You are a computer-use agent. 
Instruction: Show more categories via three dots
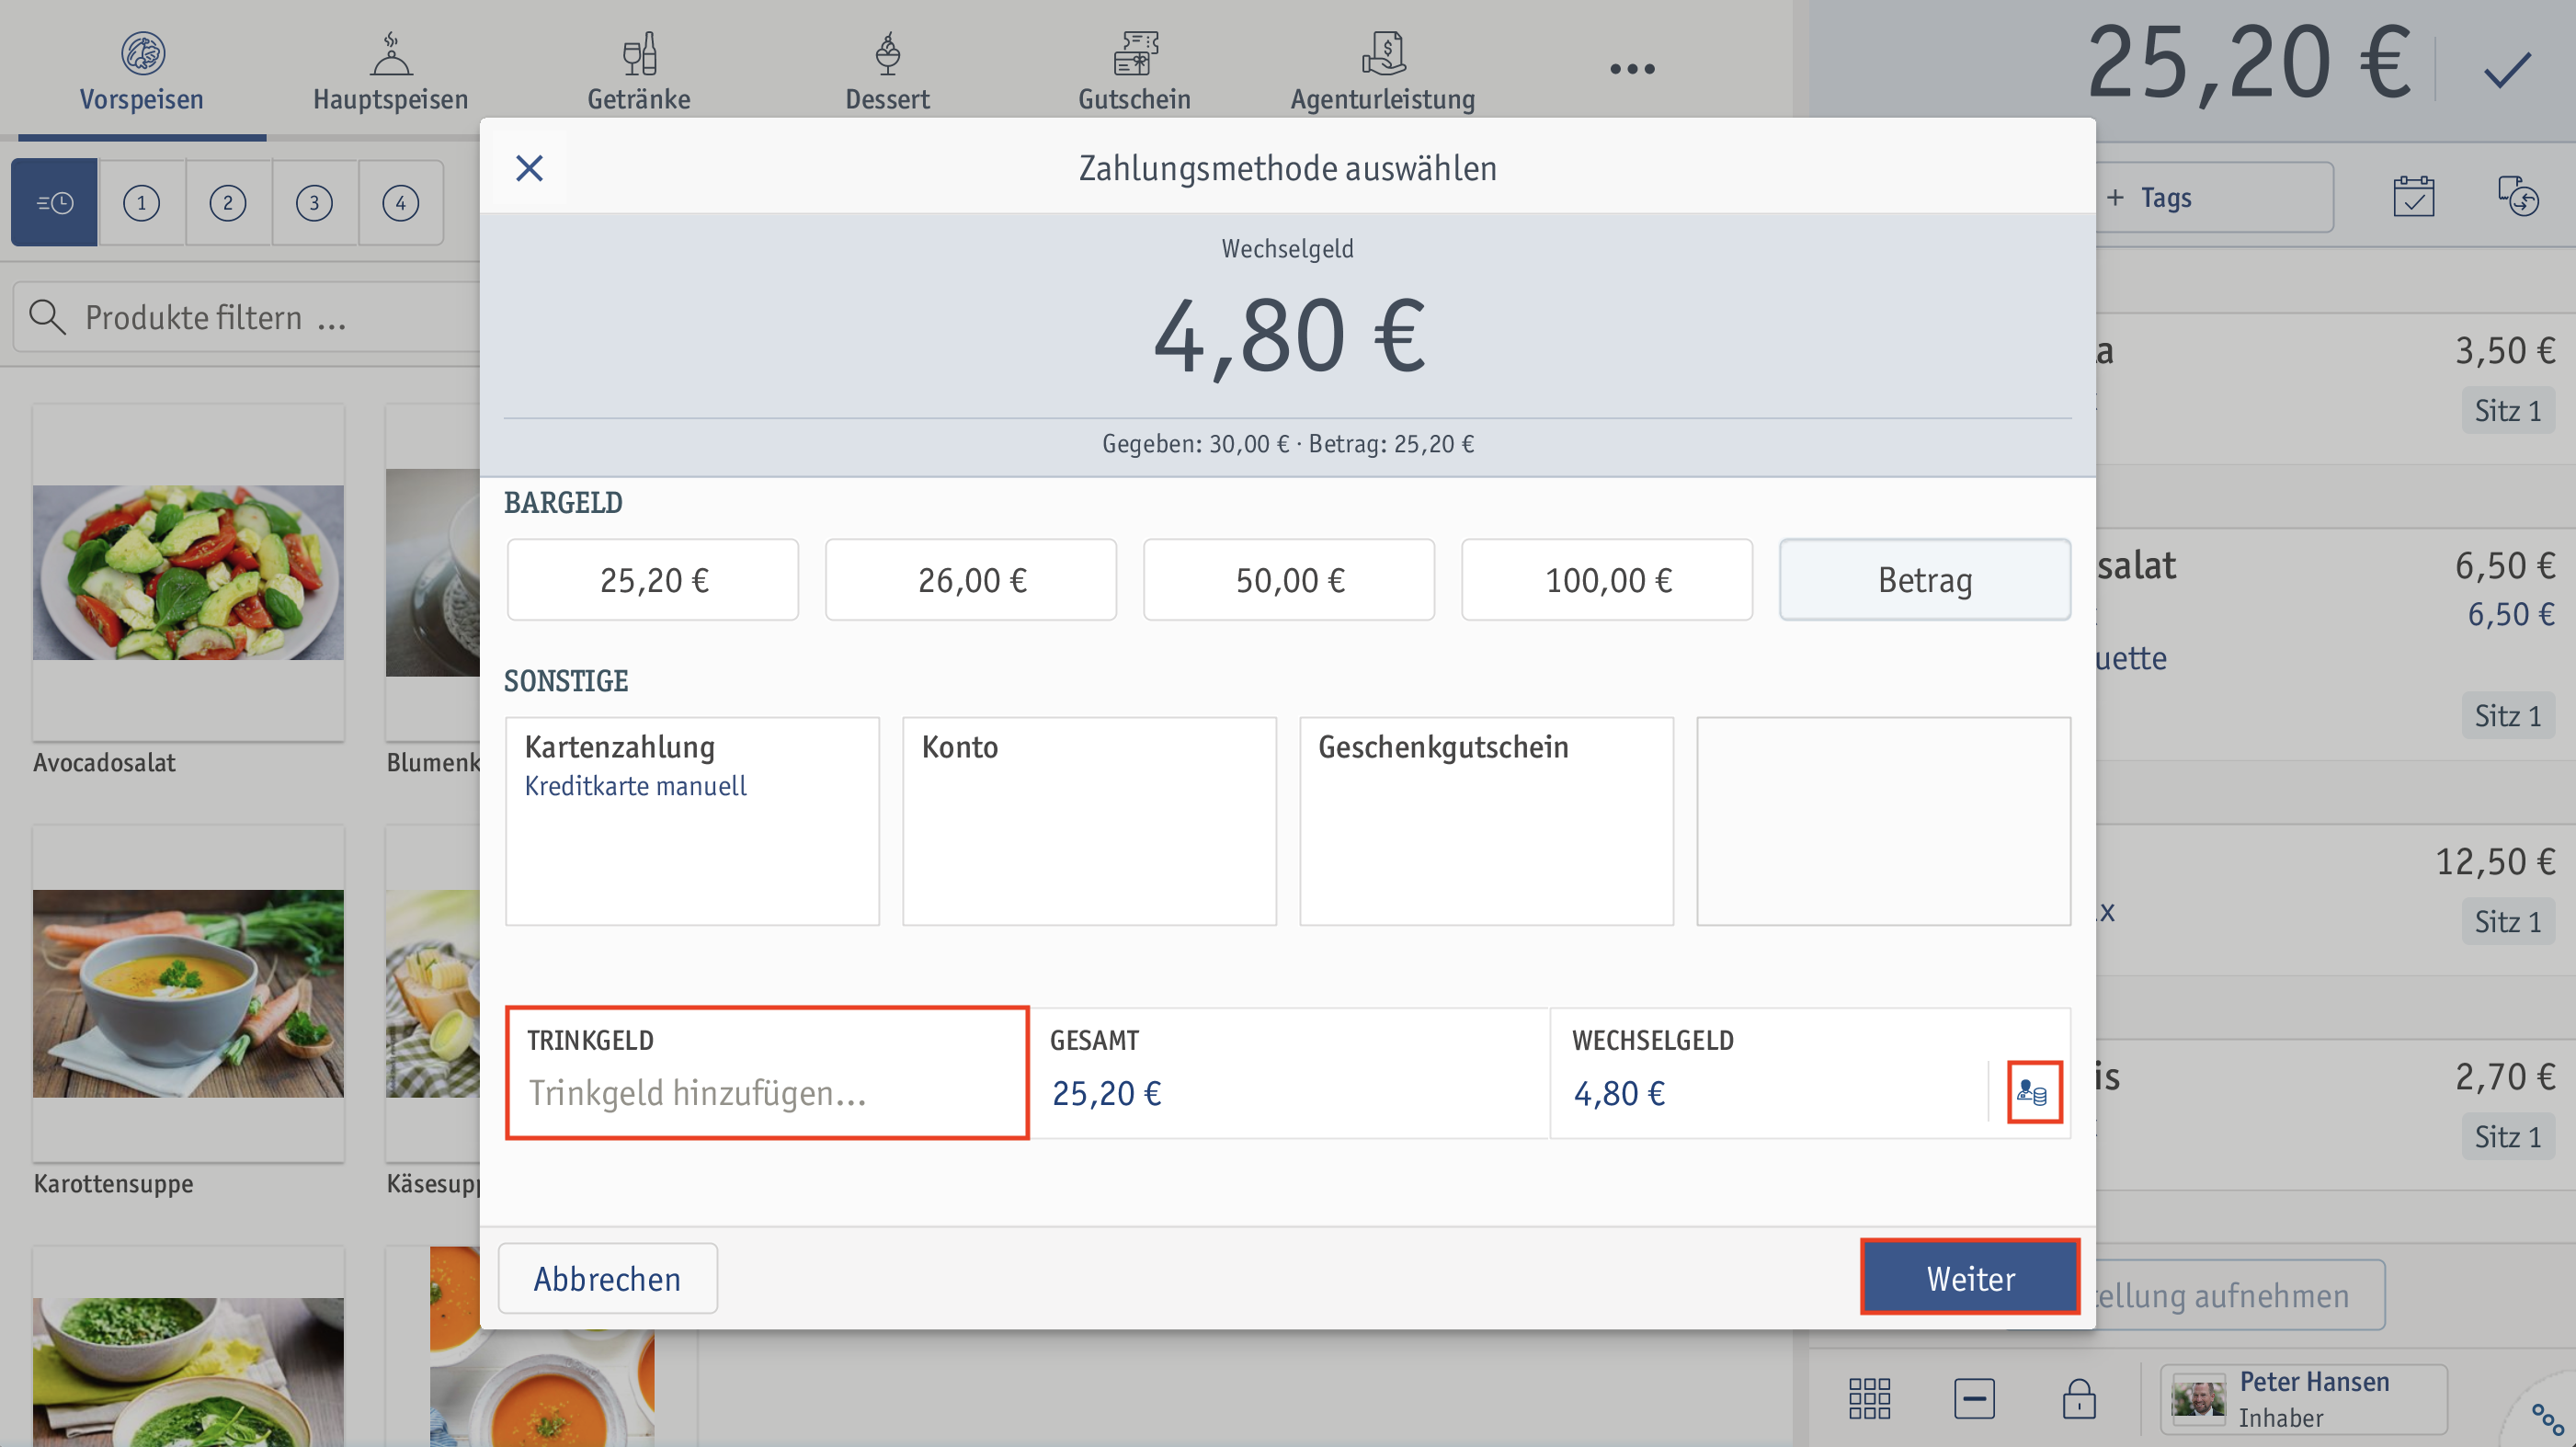(x=1632, y=69)
